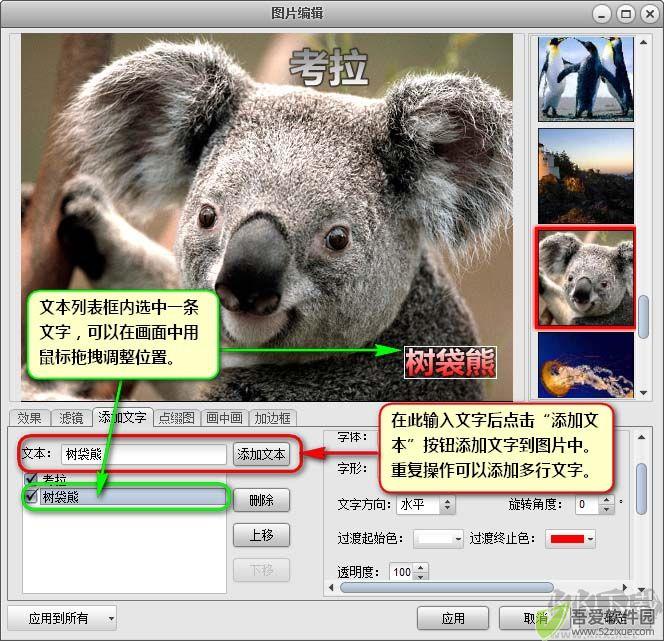This screenshot has height=641, width=664.
Task: Click the 删除 button
Action: point(261,500)
